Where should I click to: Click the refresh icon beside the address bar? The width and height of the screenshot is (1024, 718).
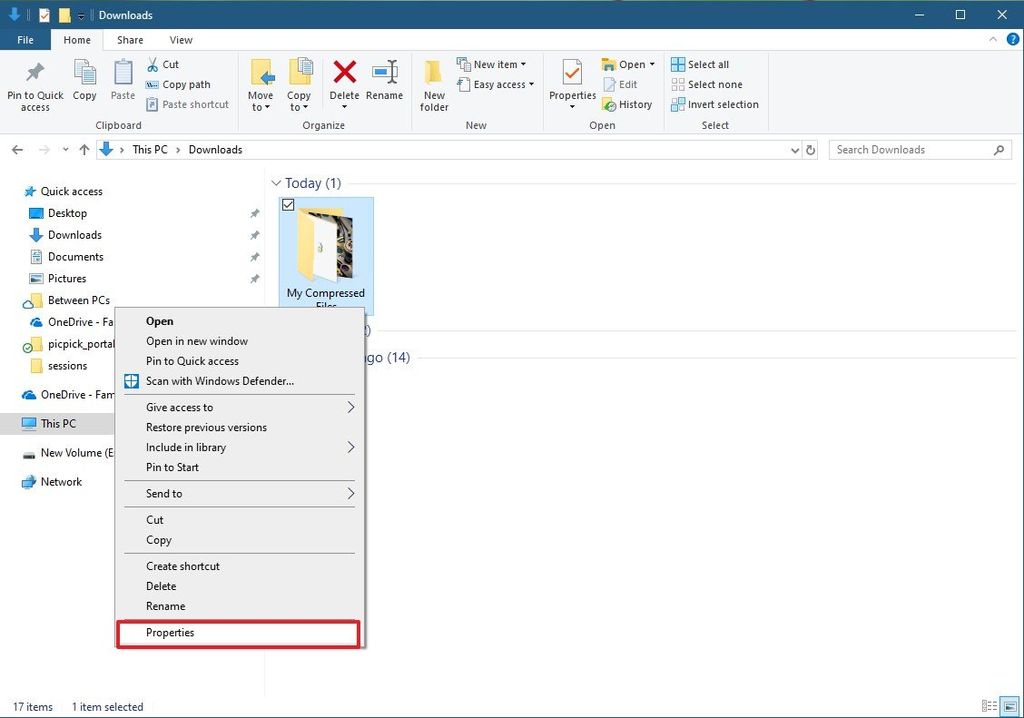click(810, 149)
